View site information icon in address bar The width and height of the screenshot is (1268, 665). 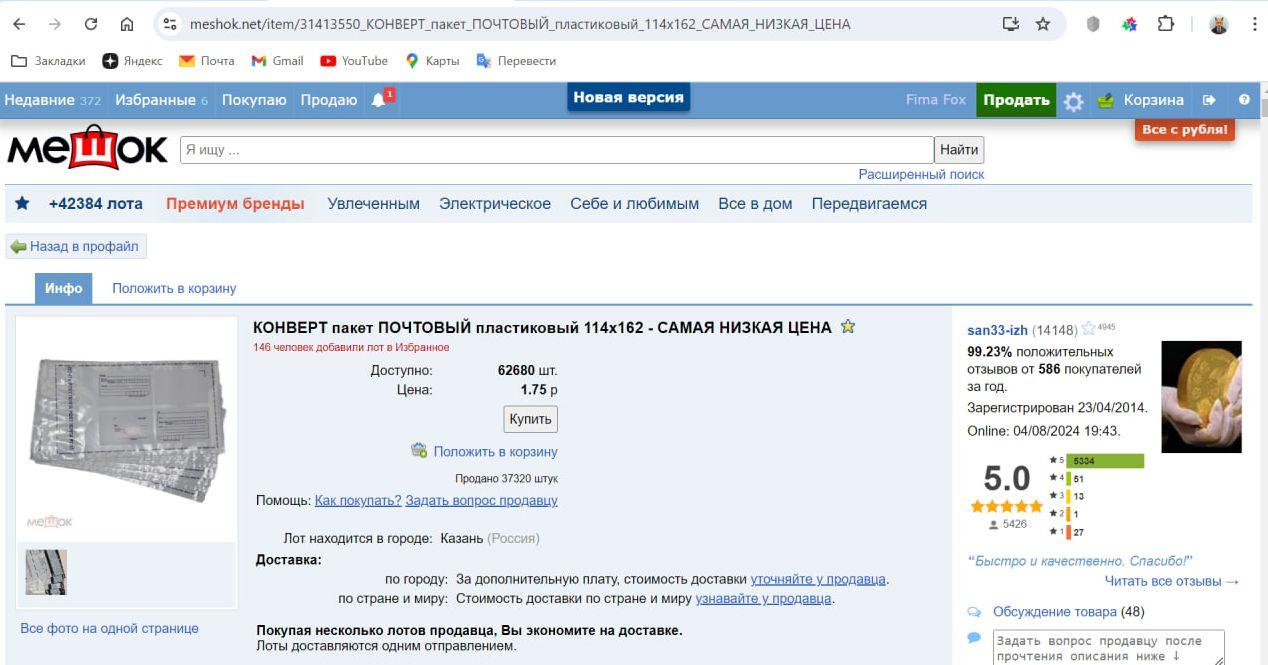point(169,24)
